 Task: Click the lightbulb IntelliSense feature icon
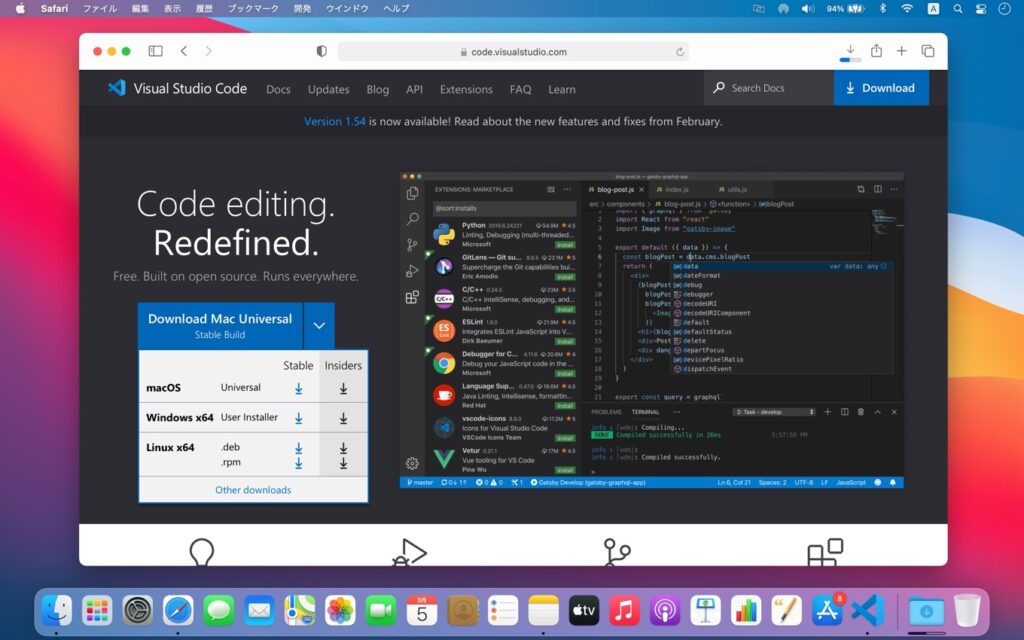[x=201, y=552]
